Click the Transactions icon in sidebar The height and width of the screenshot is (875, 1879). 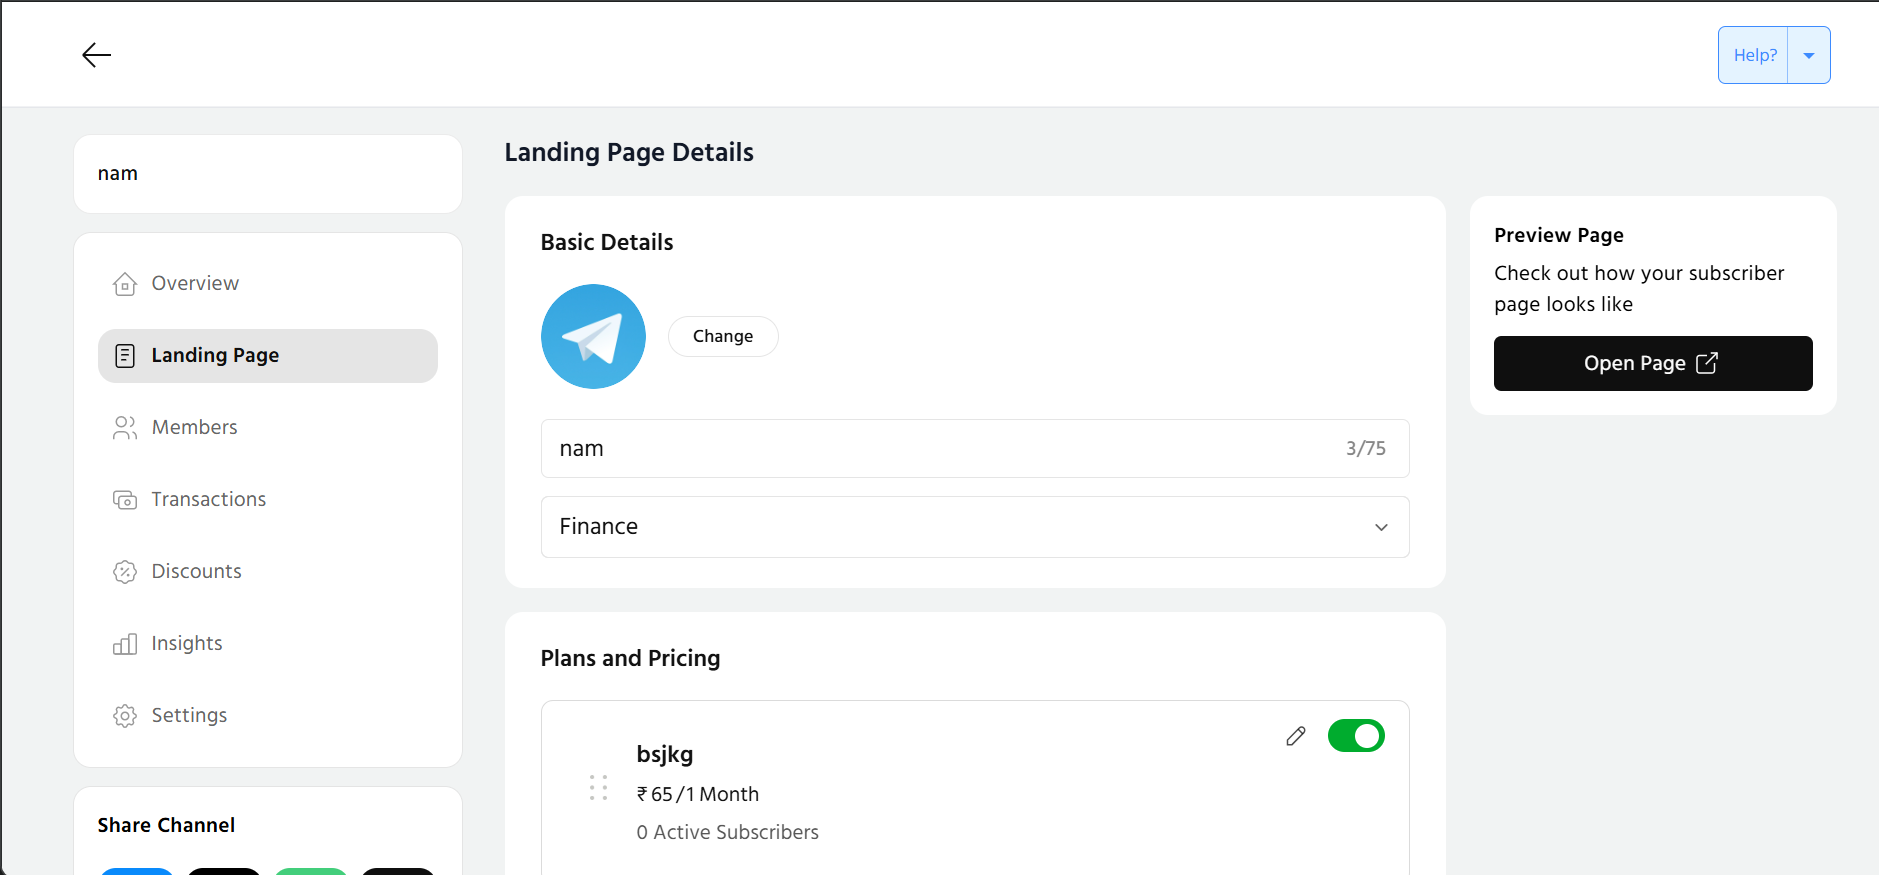click(x=125, y=500)
